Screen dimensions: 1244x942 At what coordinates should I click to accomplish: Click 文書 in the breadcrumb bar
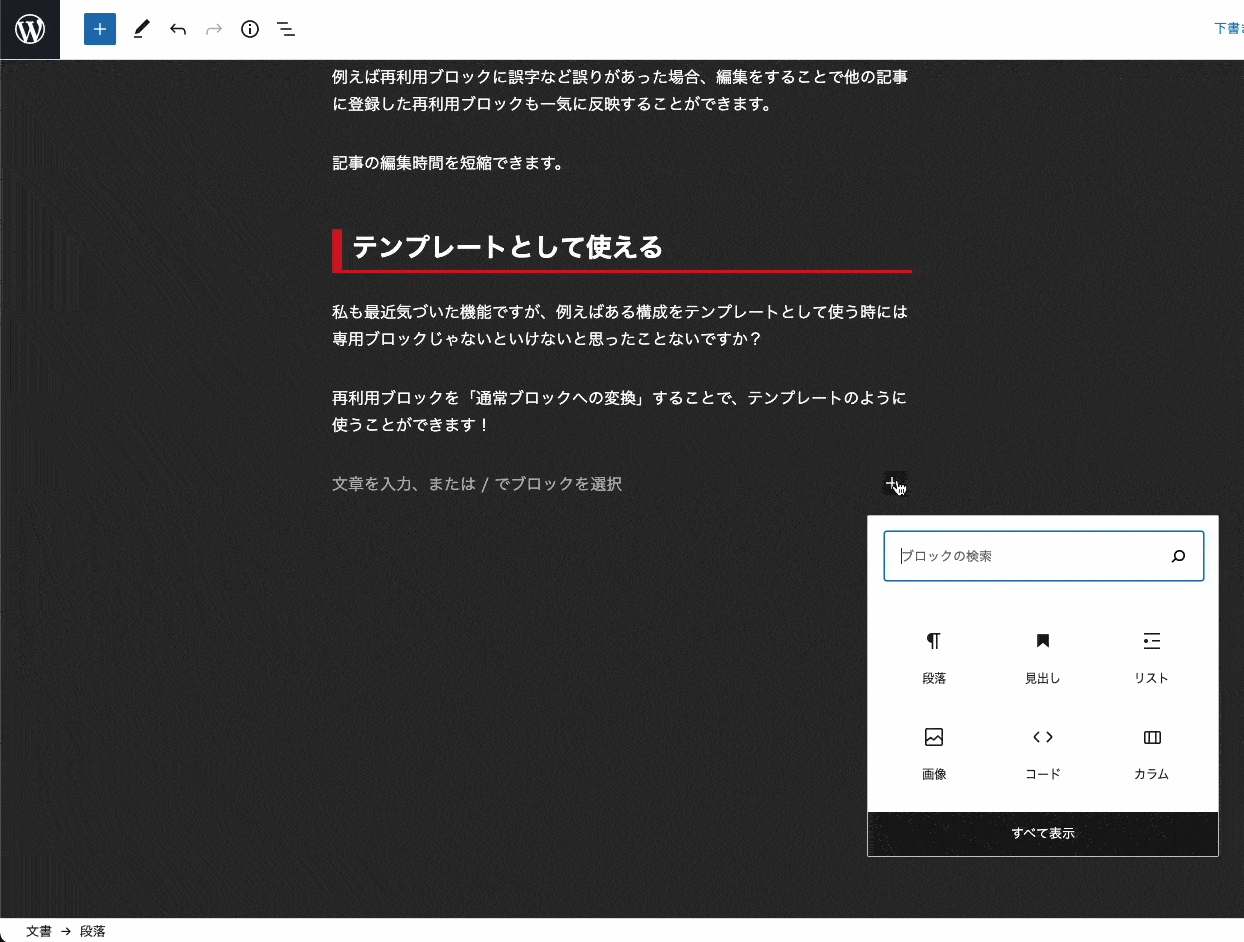click(38, 931)
